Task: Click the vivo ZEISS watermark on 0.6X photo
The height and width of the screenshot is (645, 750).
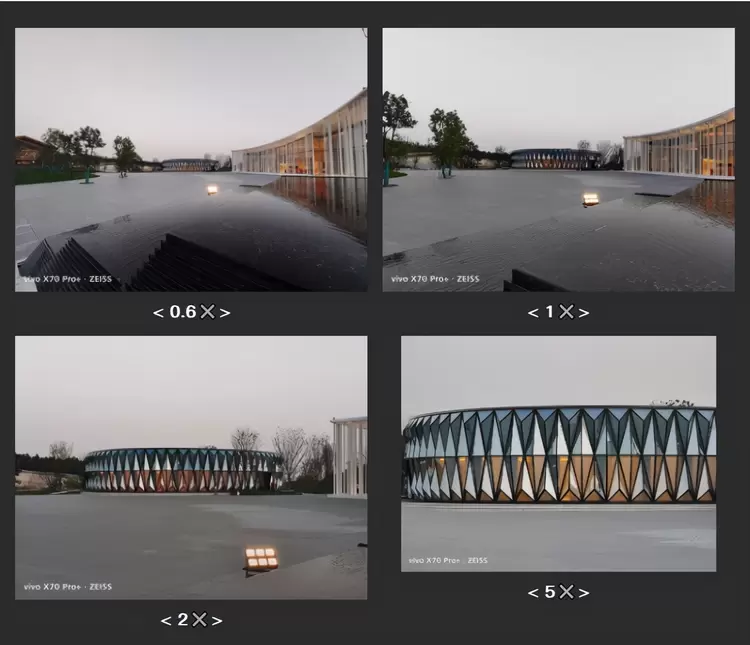Action: (x=67, y=279)
